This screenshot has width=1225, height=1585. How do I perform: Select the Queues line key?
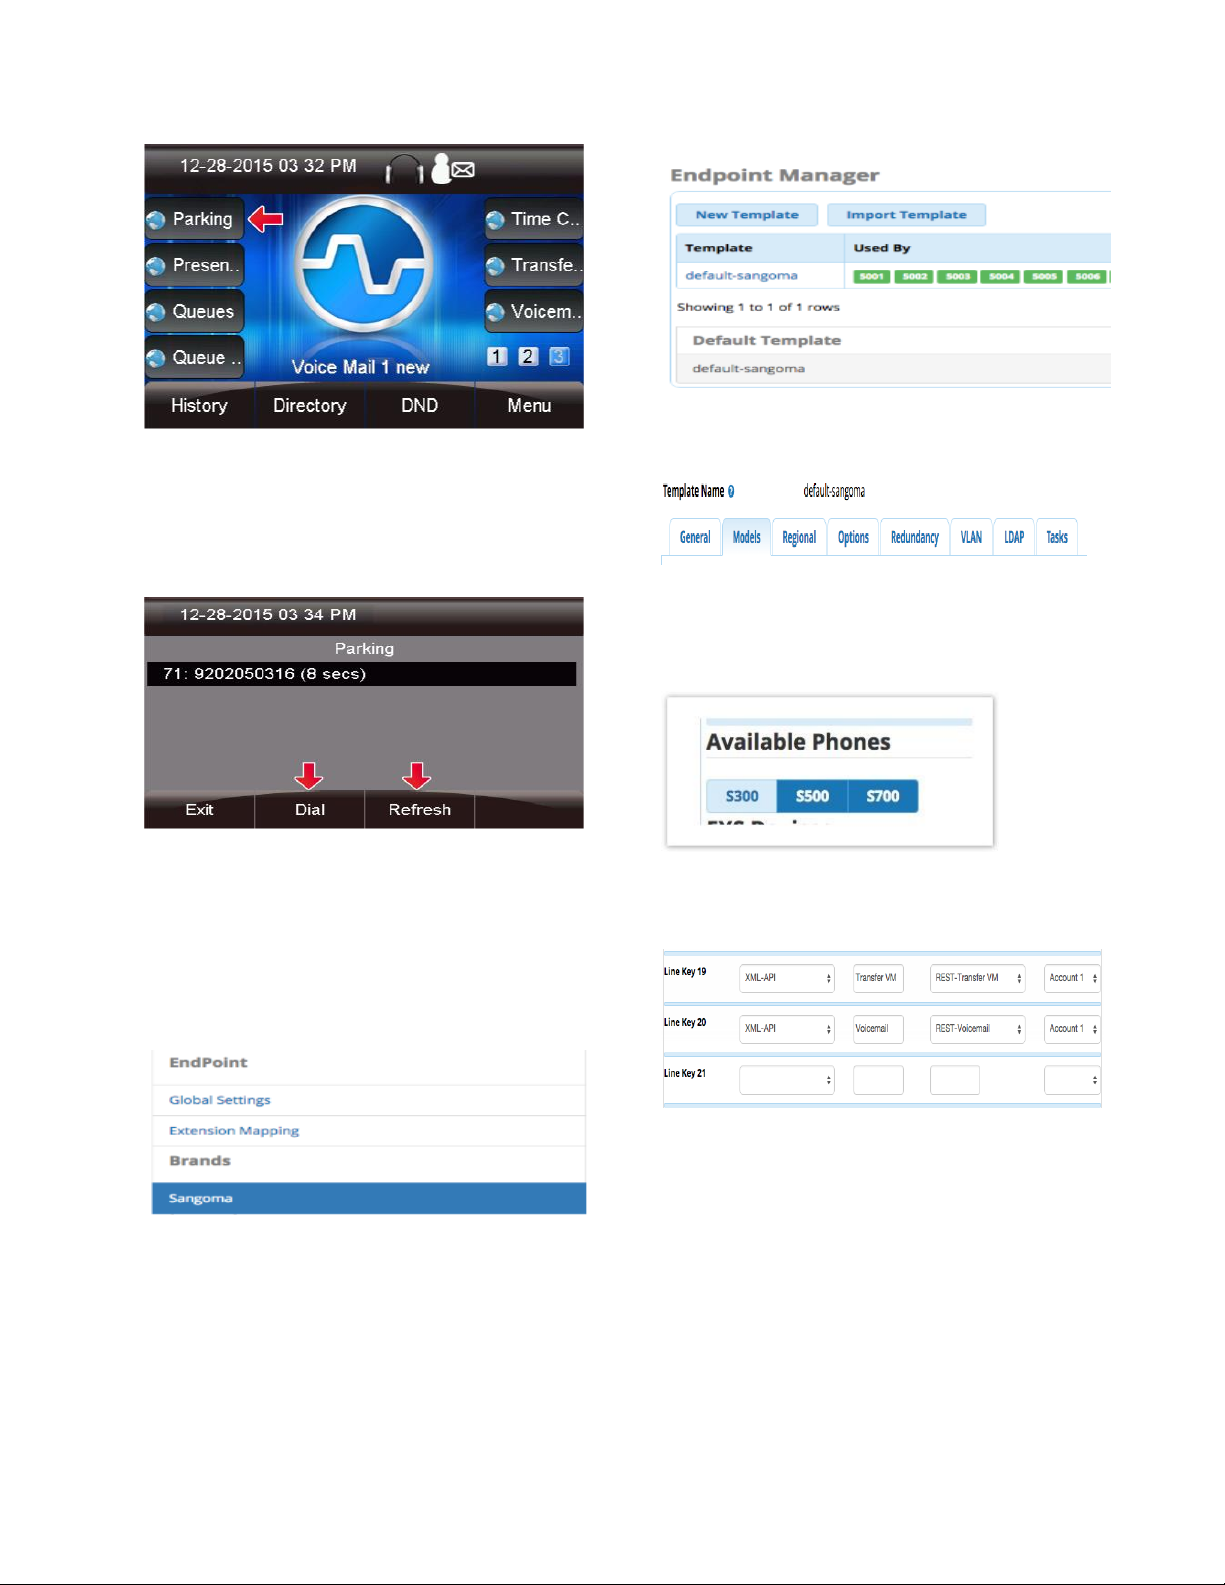point(194,311)
